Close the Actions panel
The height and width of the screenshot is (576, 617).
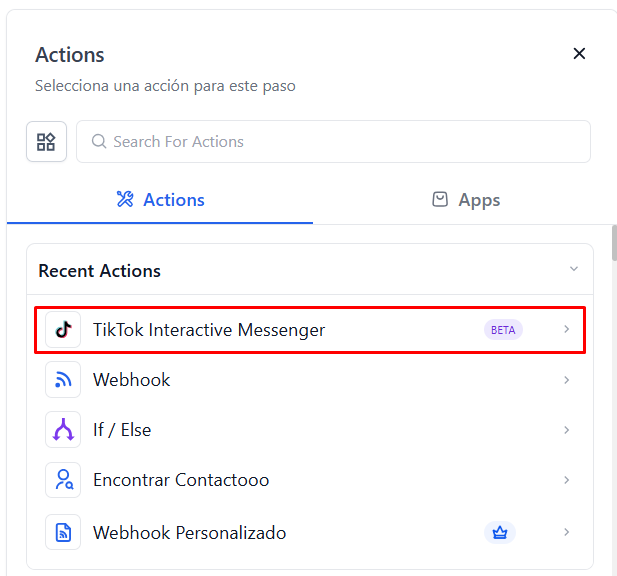pos(579,54)
